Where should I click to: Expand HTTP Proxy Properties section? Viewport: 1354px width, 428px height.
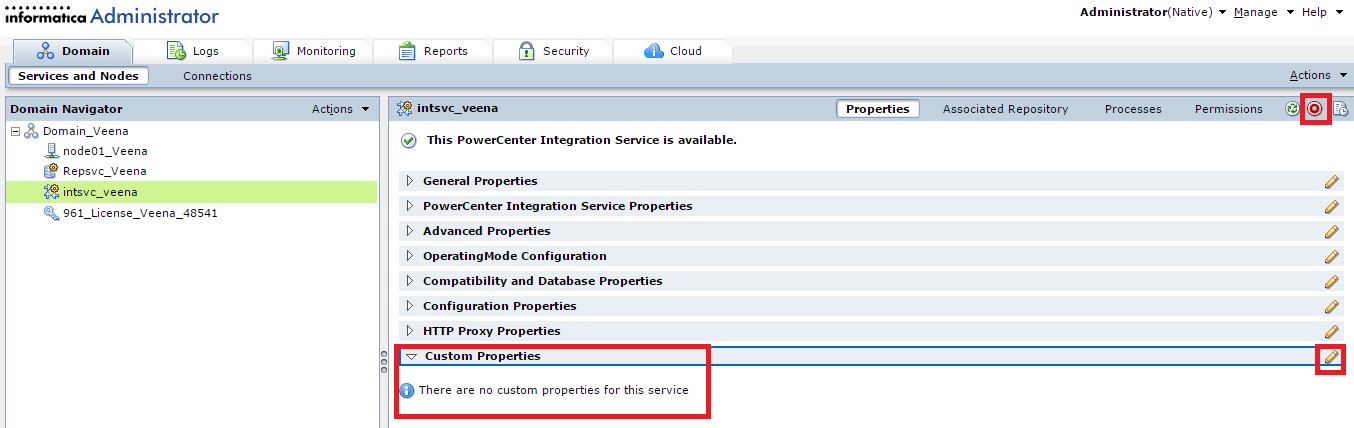409,331
